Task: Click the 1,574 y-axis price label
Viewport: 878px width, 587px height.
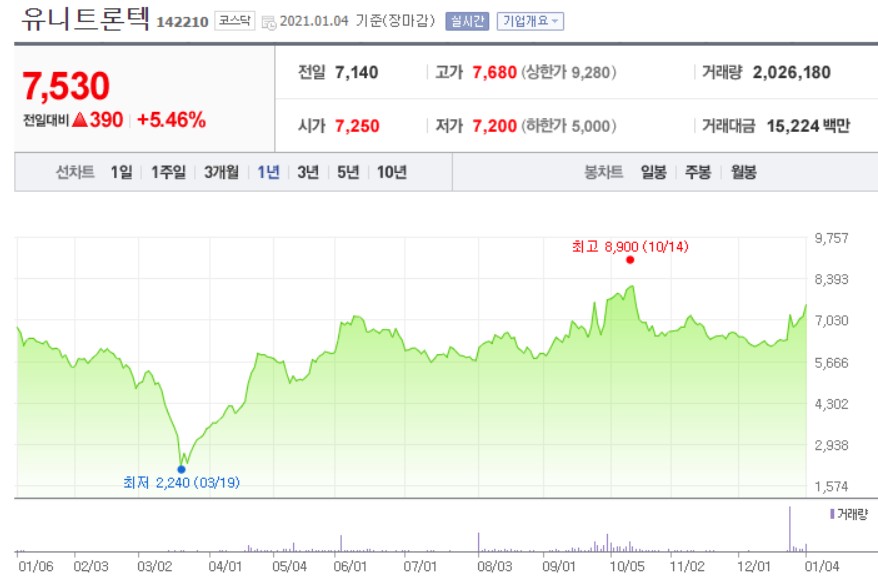Action: (x=832, y=487)
